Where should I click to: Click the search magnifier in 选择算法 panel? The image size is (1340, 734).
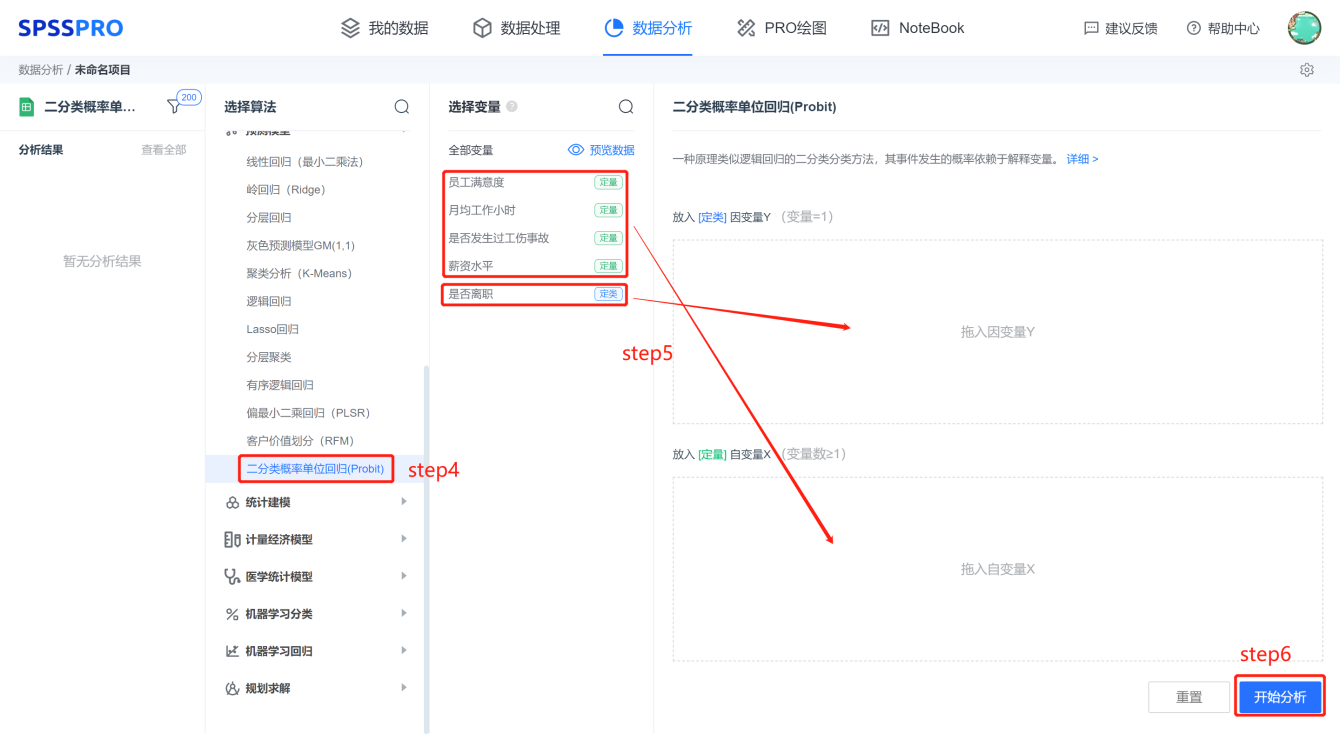point(401,106)
